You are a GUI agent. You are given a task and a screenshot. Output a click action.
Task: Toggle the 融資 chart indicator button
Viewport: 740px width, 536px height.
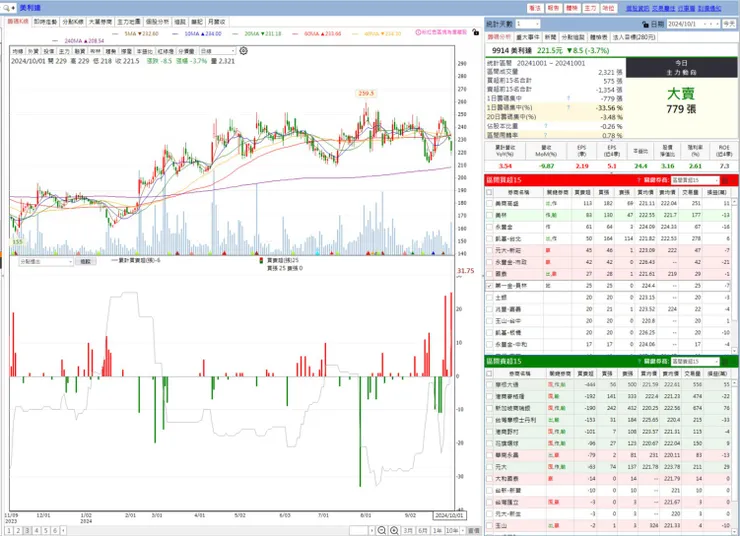coord(80,51)
